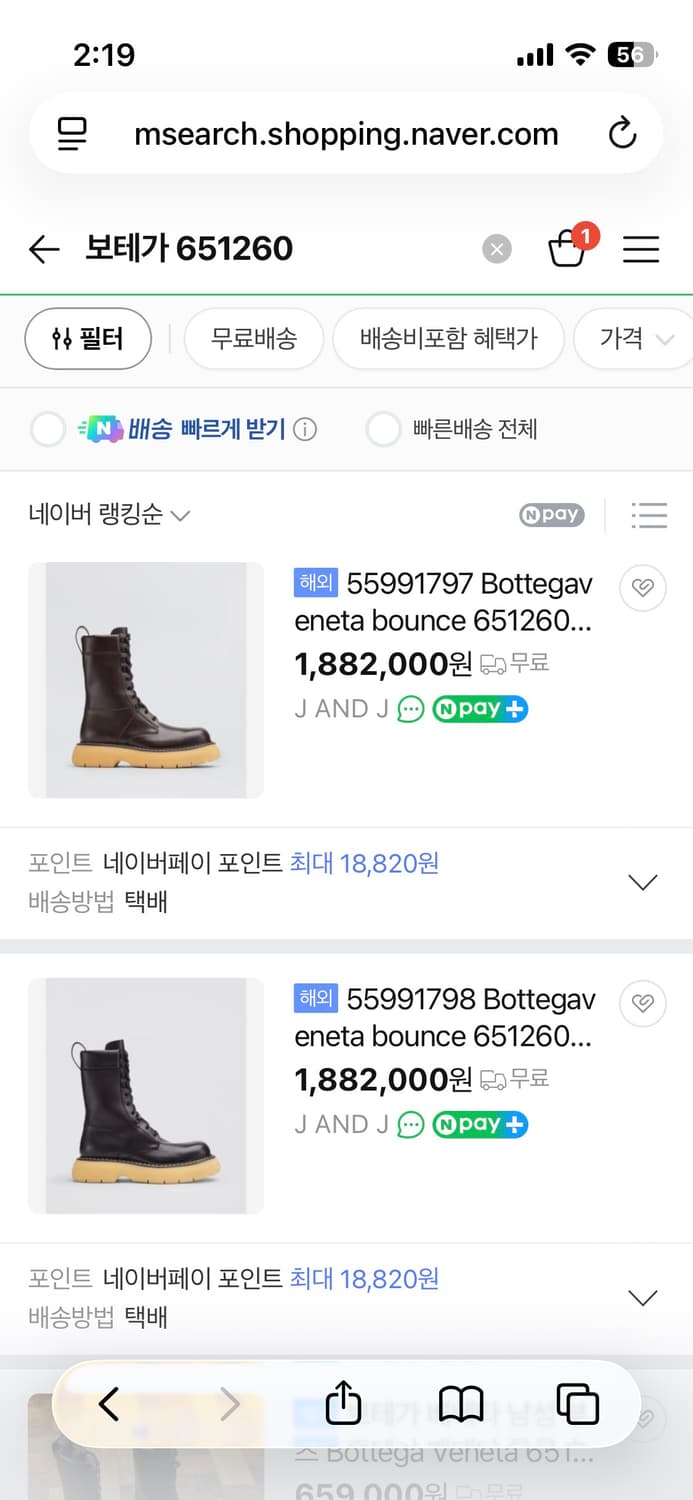693x1500 pixels.
Task: View the first Bottega boot product thumbnail
Action: click(146, 680)
